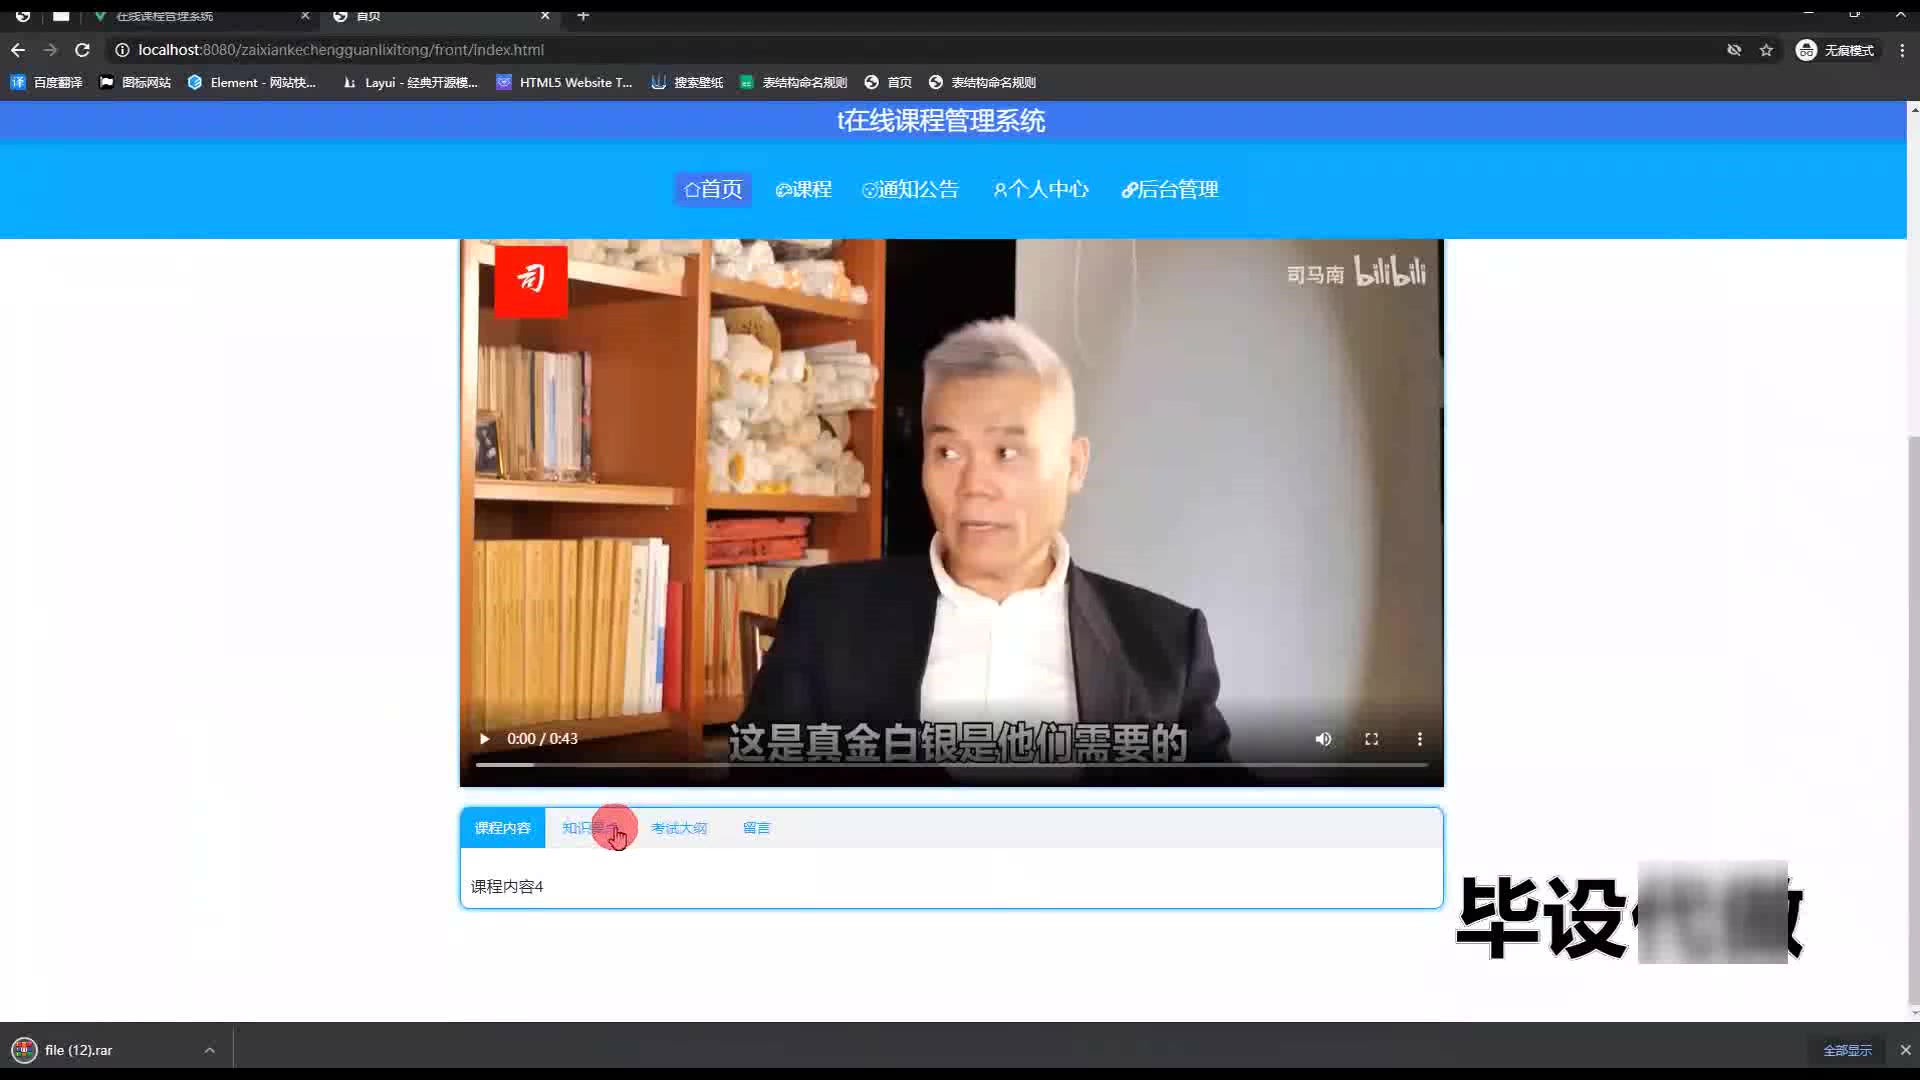Go to 课程 navigation item
The height and width of the screenshot is (1080, 1920).
point(804,189)
